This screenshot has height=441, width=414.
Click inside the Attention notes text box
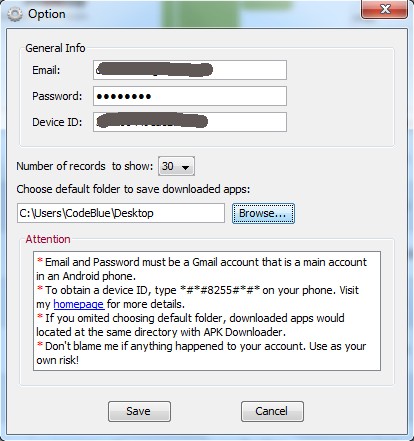(x=207, y=311)
